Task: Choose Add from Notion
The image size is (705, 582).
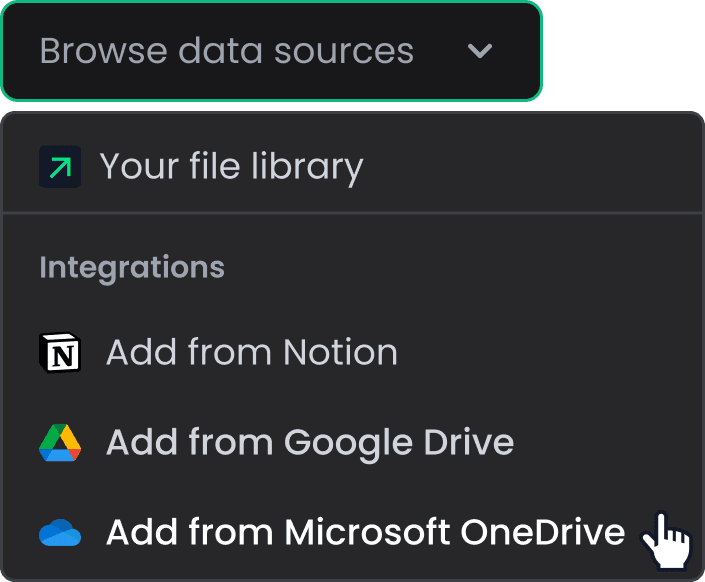Action: click(x=352, y=353)
